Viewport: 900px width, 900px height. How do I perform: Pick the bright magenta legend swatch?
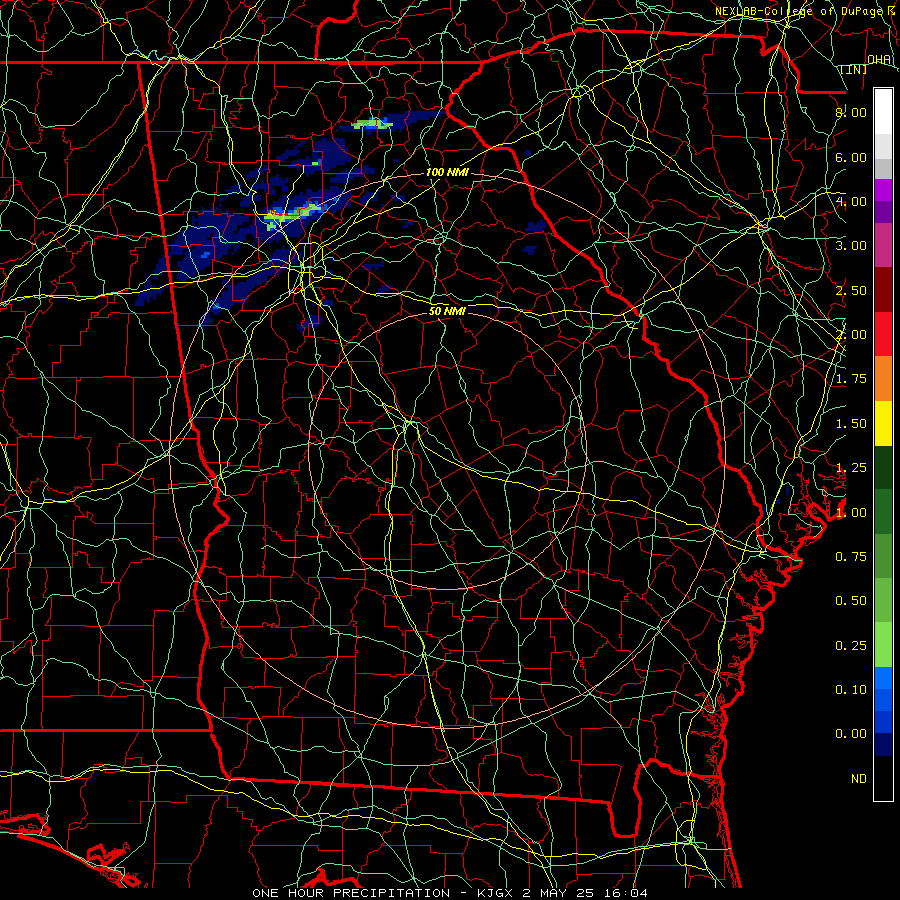pos(883,190)
